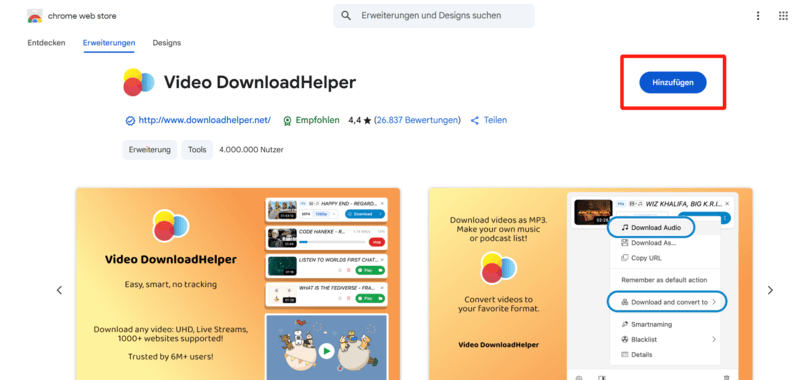Click the chrome web store header text
The height and width of the screenshot is (380, 800).
pos(82,16)
